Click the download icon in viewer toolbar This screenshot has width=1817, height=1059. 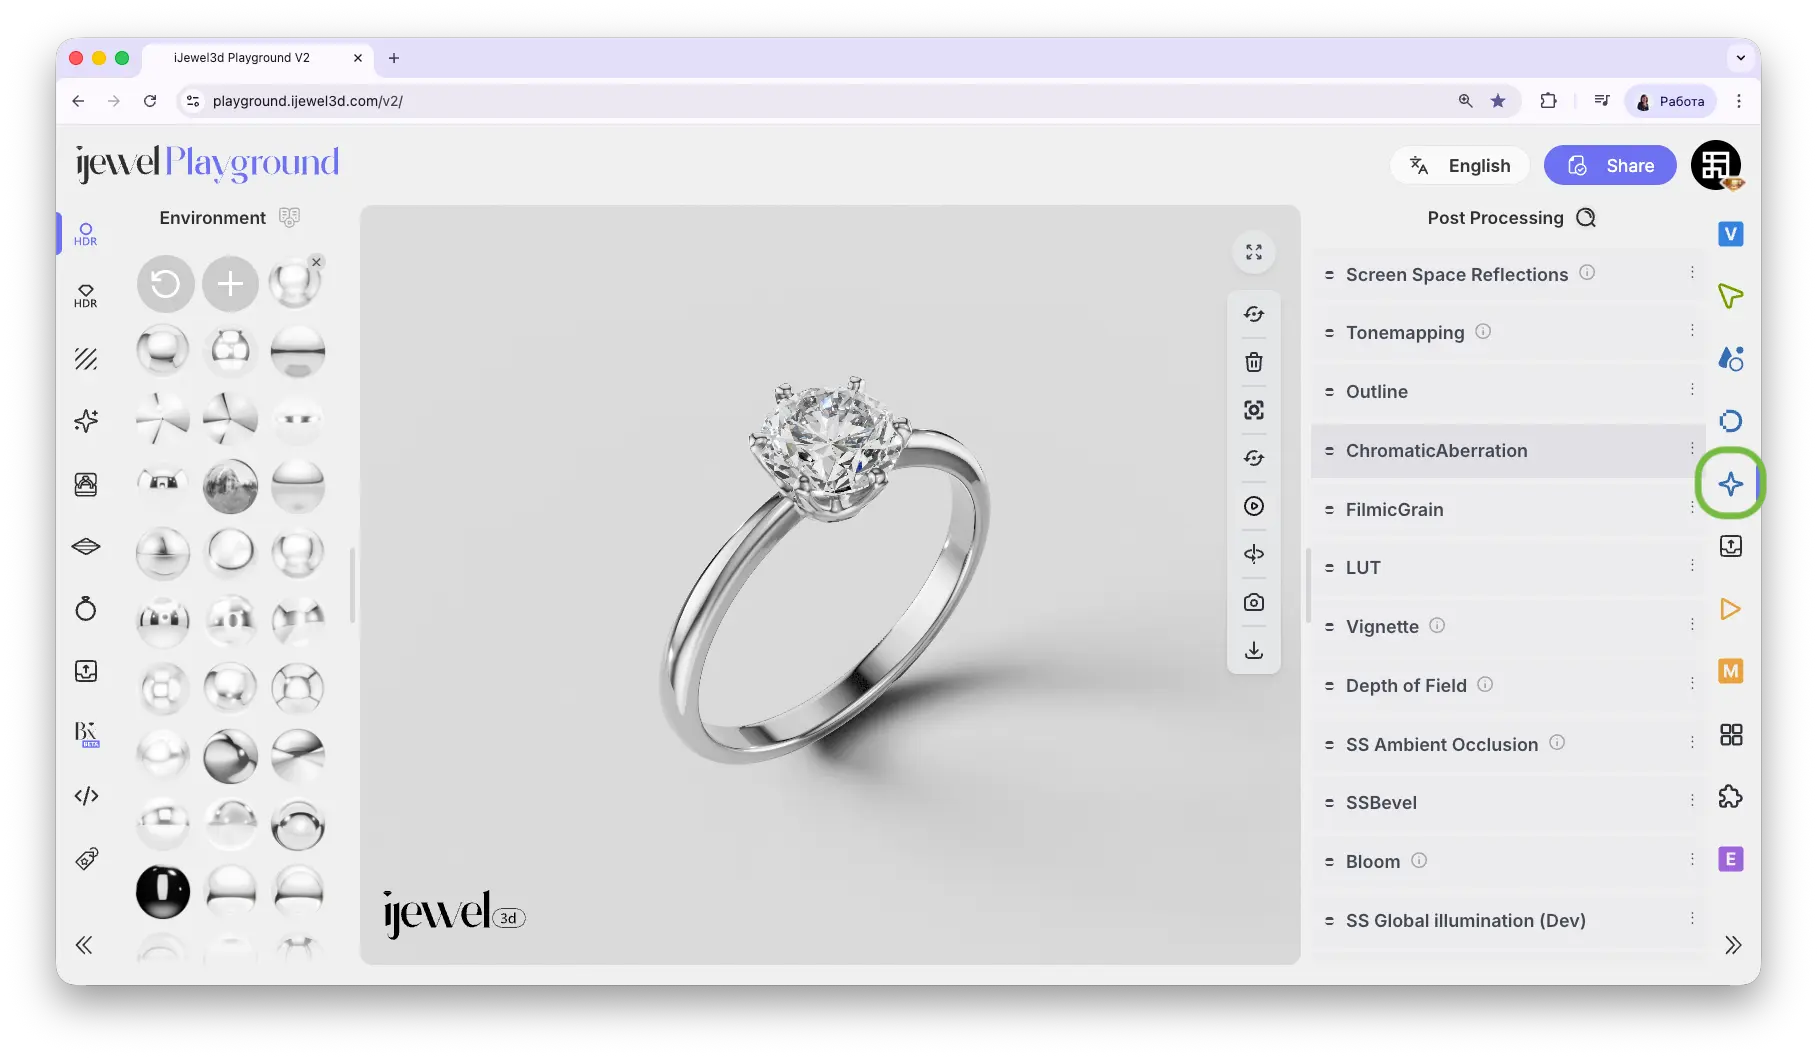(1254, 650)
